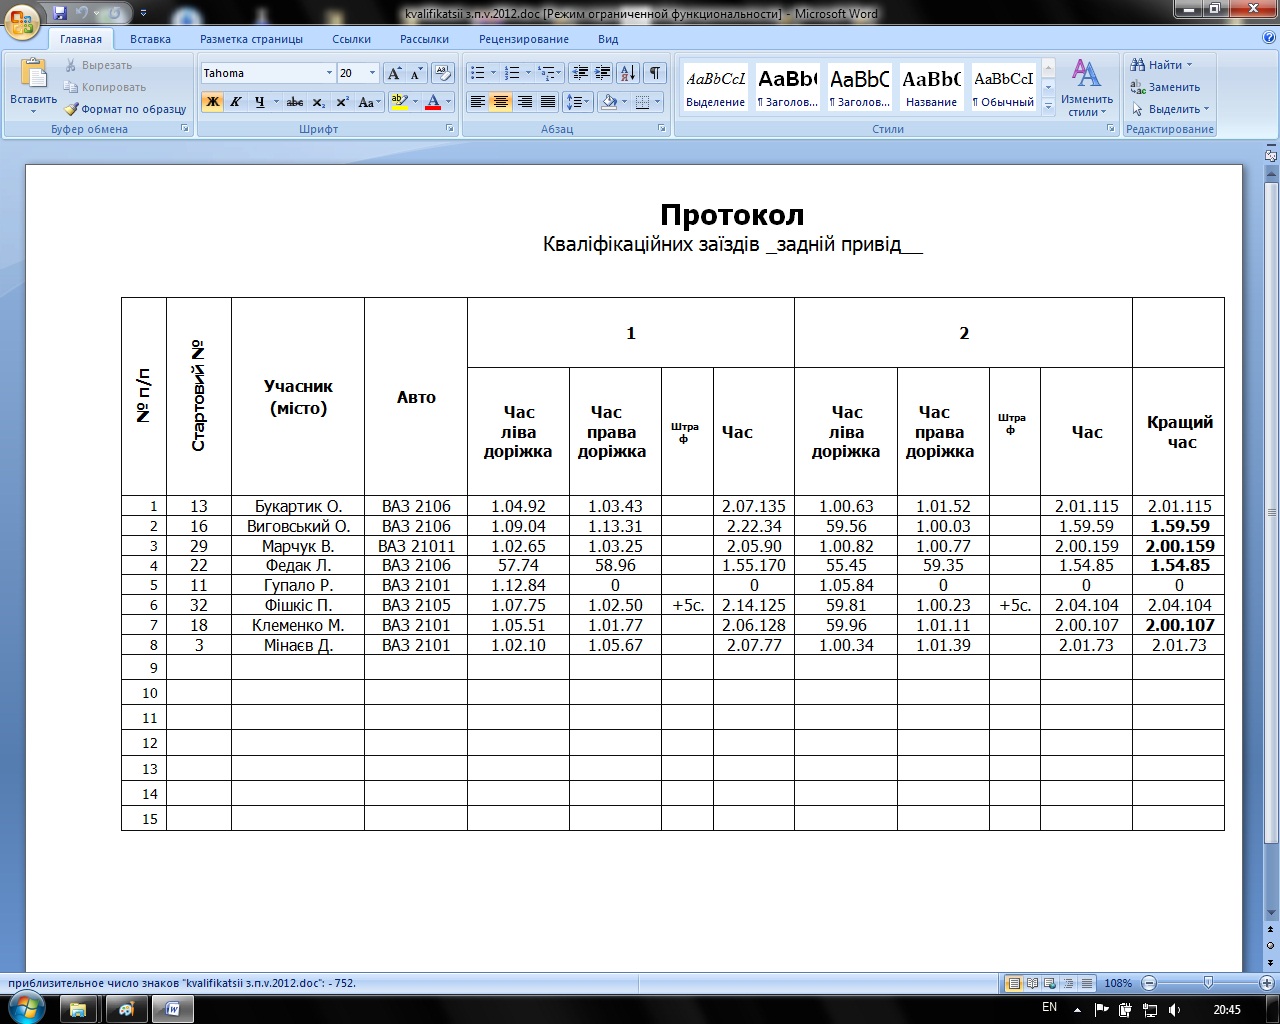Click the red font color button
The width and height of the screenshot is (1280, 1024).
point(433,102)
